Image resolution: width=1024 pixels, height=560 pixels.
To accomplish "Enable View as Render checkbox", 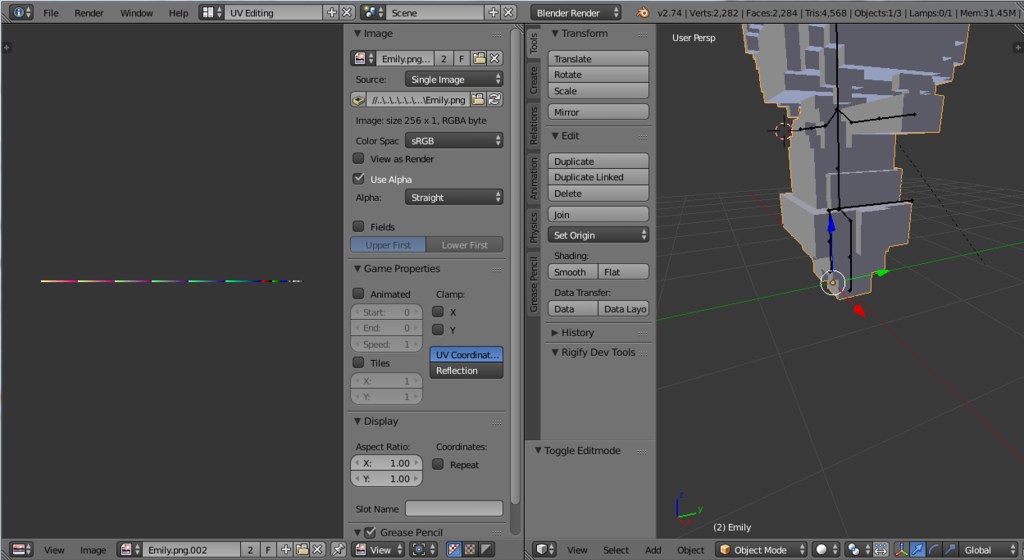I will pos(359,159).
